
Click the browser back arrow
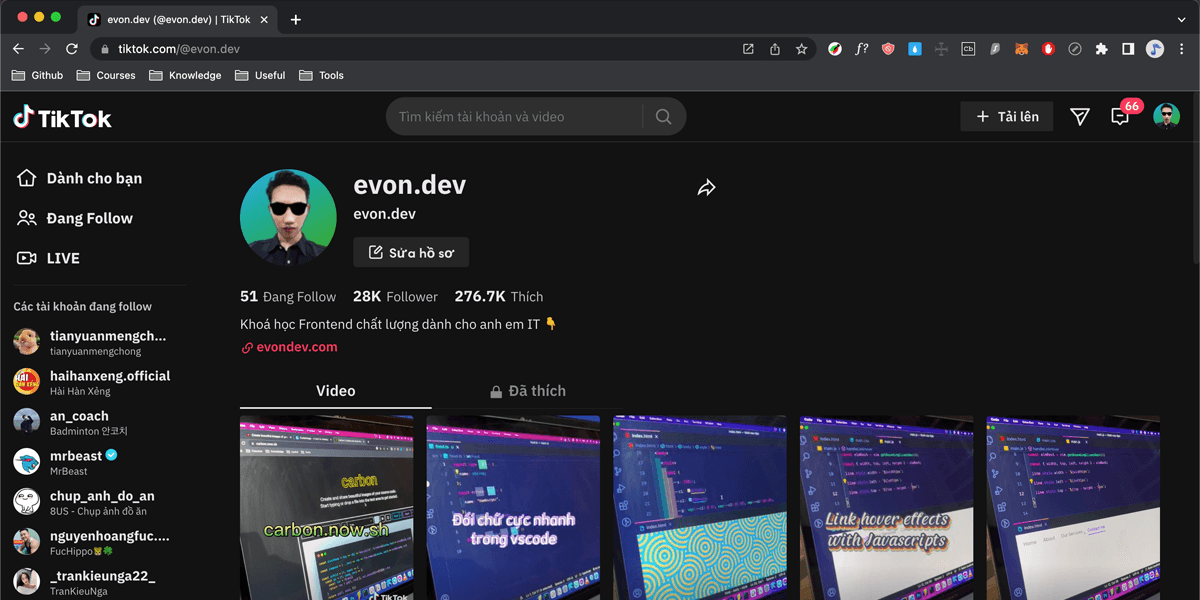tap(18, 48)
